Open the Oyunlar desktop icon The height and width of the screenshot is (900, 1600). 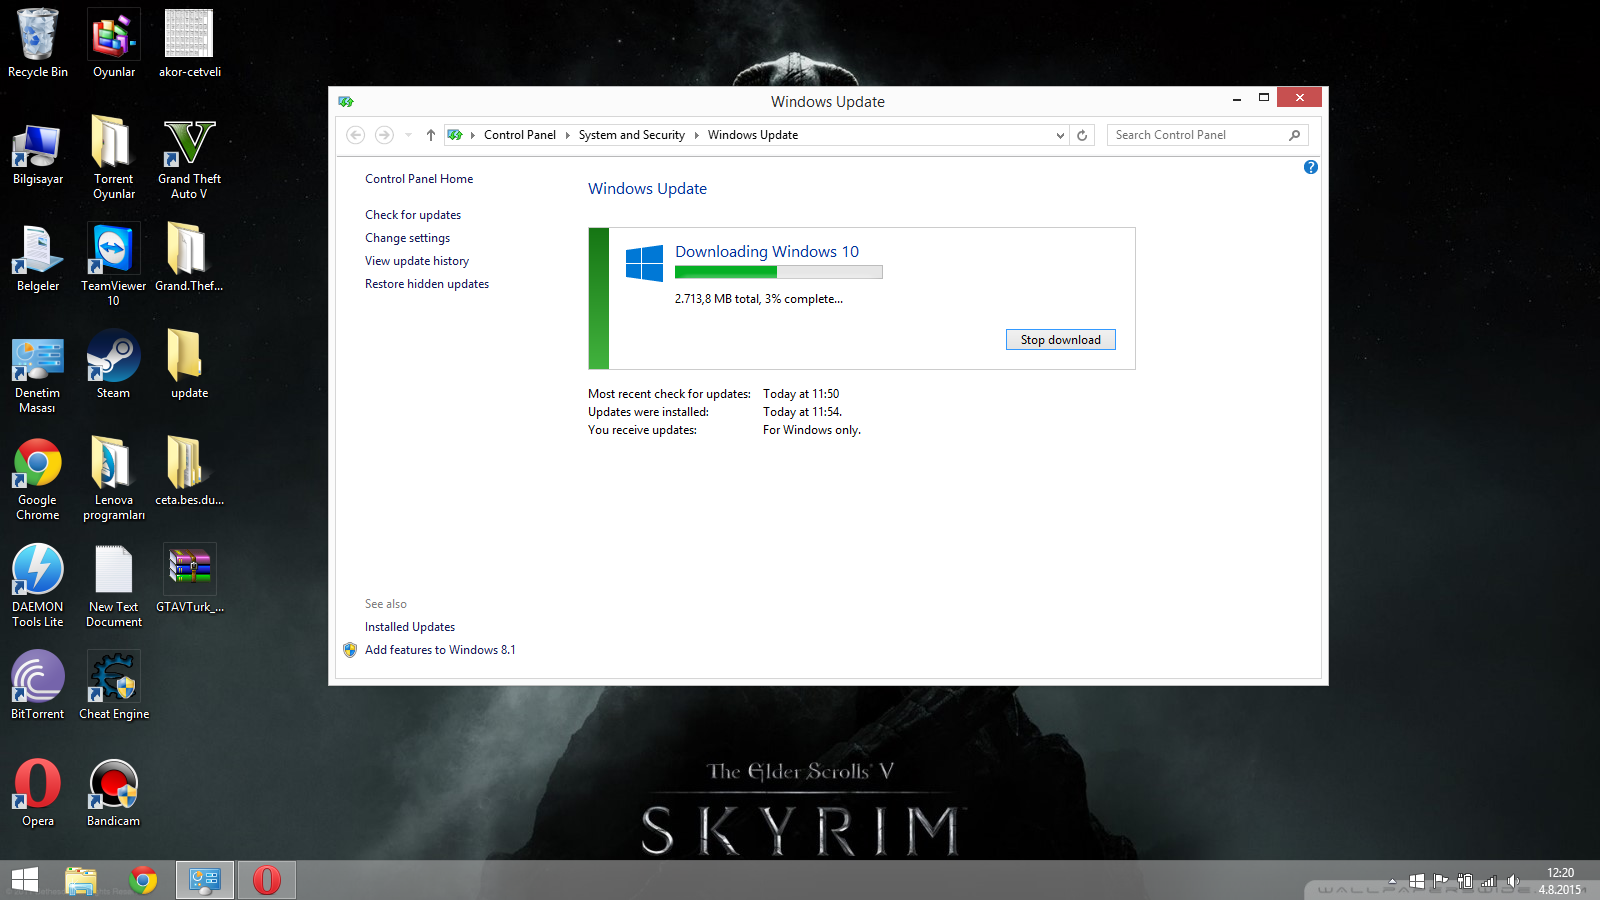[x=114, y=43]
